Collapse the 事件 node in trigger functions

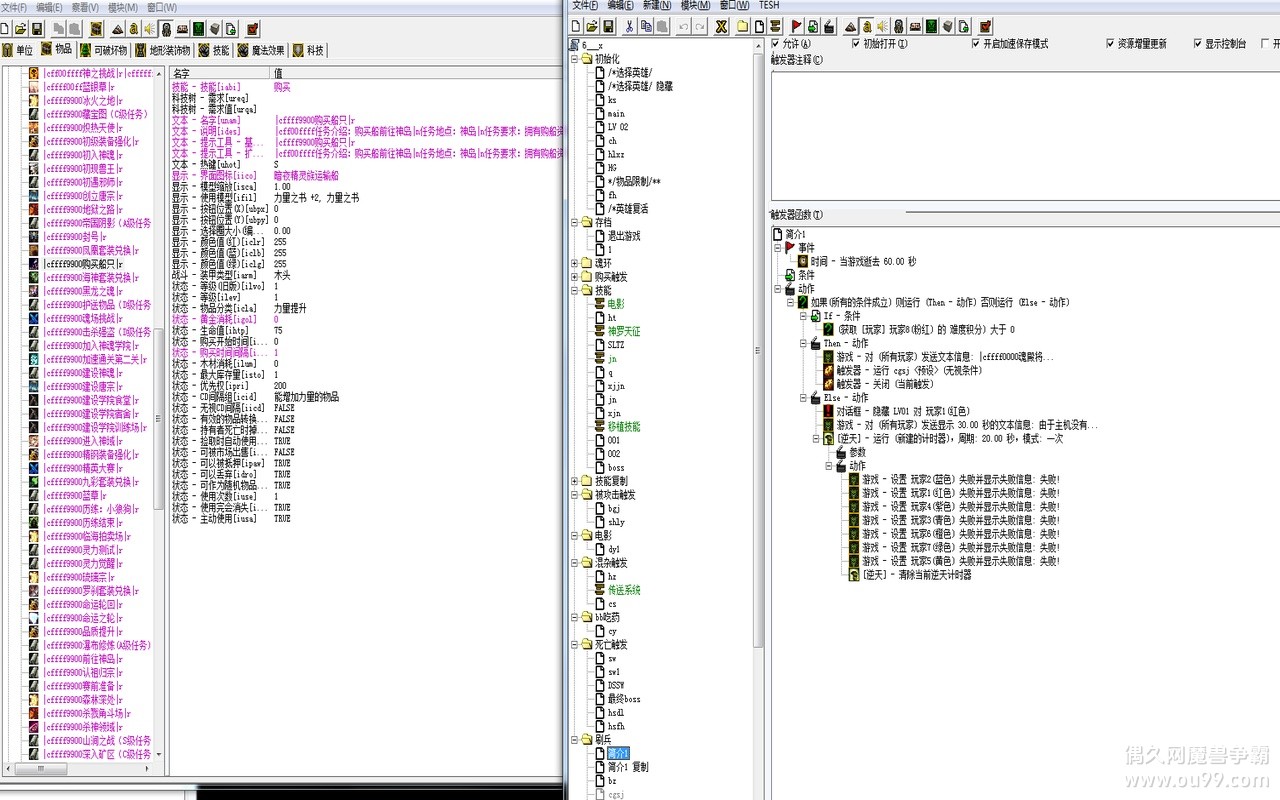coord(778,247)
